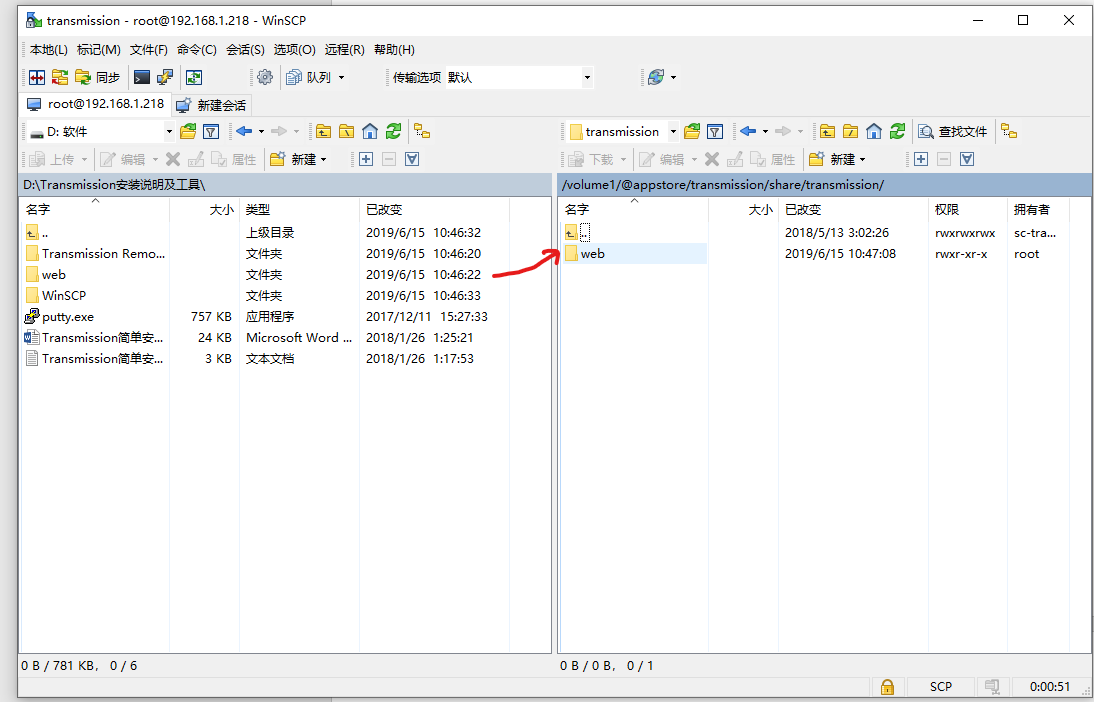1094x702 pixels.
Task: Open the 远程(R) menu
Action: [x=345, y=50]
